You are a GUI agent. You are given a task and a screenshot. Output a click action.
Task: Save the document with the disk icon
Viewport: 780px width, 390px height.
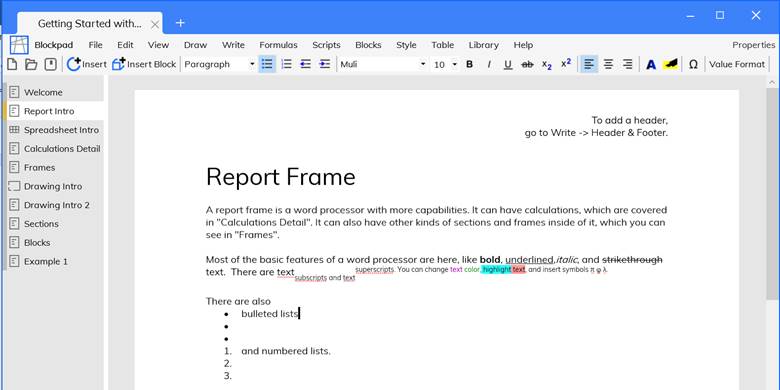[x=50, y=64]
